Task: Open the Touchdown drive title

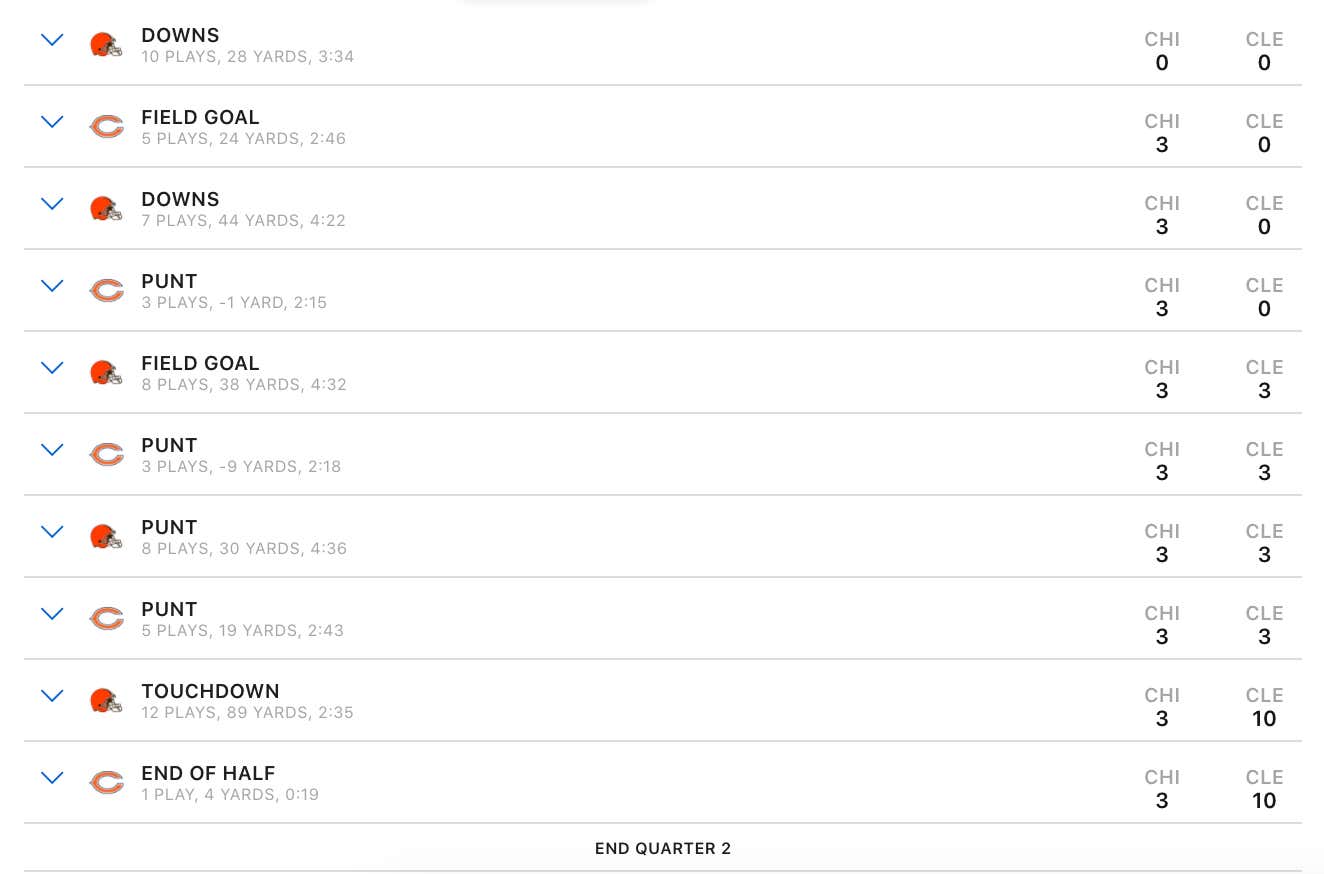Action: coord(210,691)
